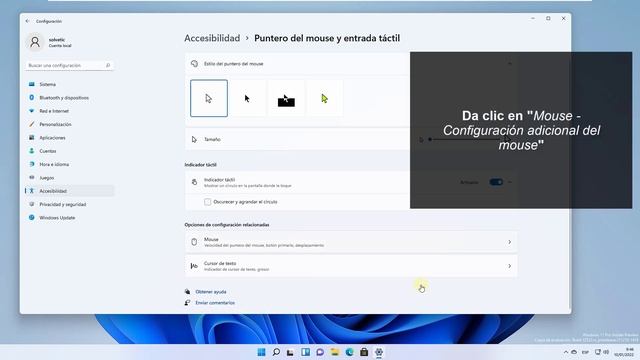Launch Microsoft Edge from the taskbar
This screenshot has width=640, height=360.
[x=349, y=352]
